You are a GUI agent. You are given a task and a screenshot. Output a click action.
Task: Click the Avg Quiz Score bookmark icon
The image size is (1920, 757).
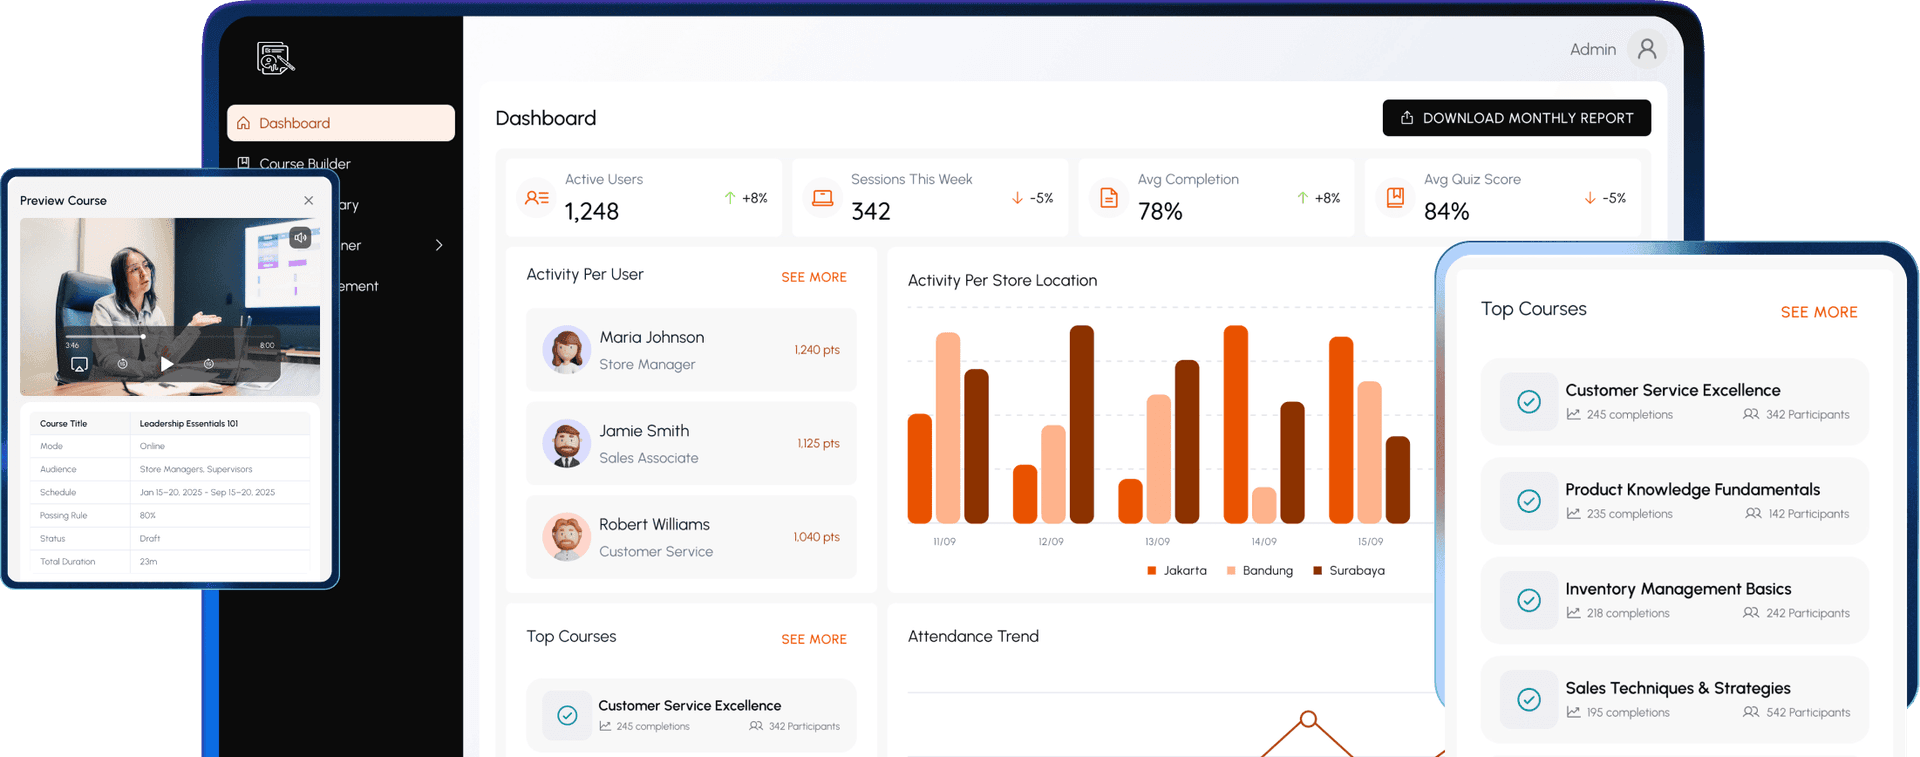(1395, 197)
